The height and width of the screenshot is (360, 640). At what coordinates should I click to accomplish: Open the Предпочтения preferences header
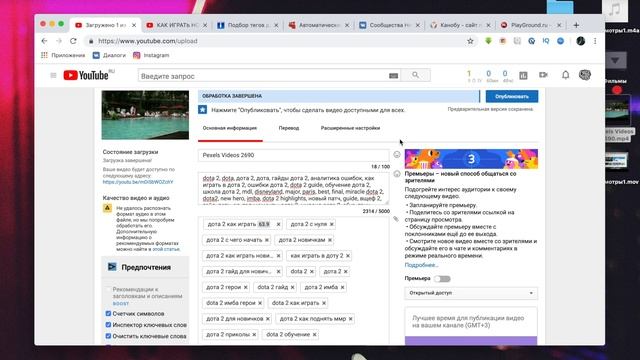click(x=145, y=267)
